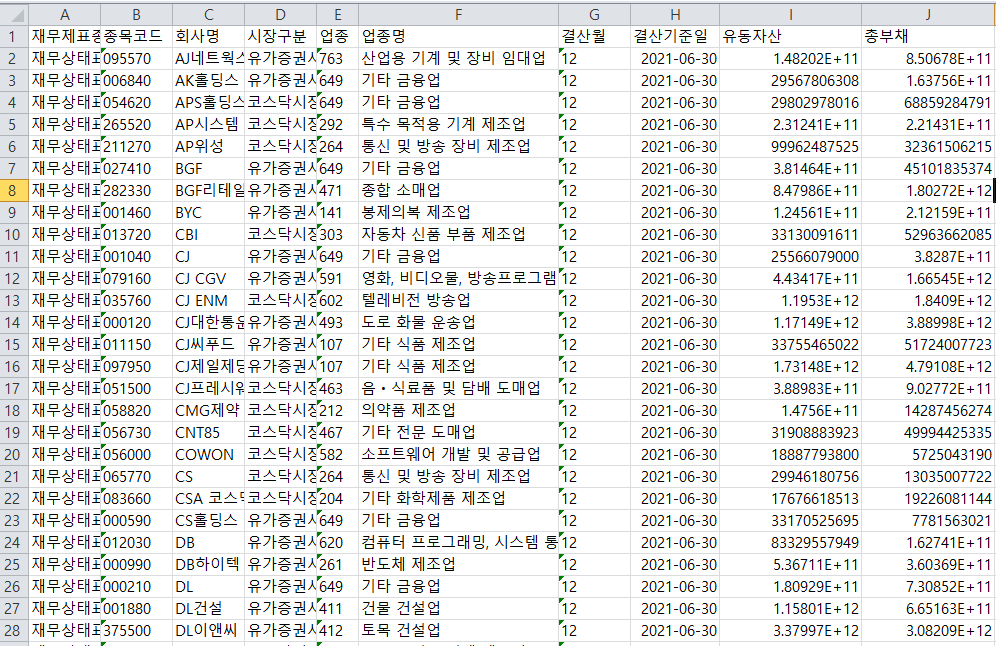Select company cell CJ씨푸드
Screen dimensions: 996x646
[x=208, y=345]
